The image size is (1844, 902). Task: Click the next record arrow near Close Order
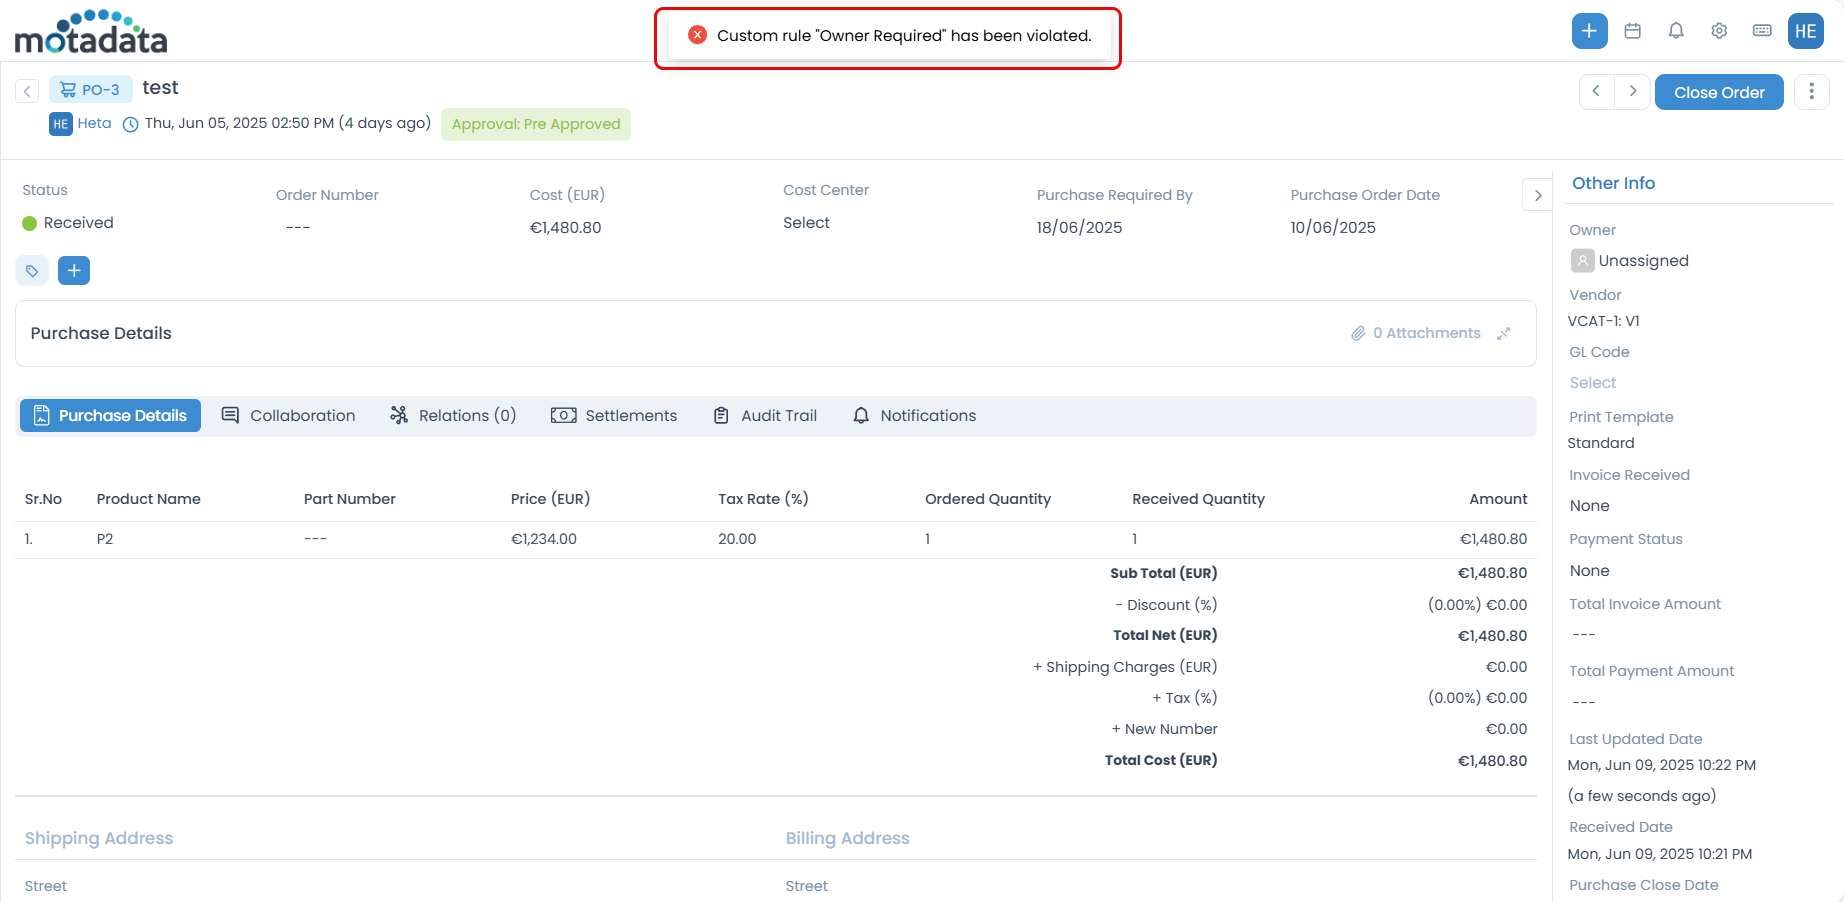pyautogui.click(x=1632, y=91)
